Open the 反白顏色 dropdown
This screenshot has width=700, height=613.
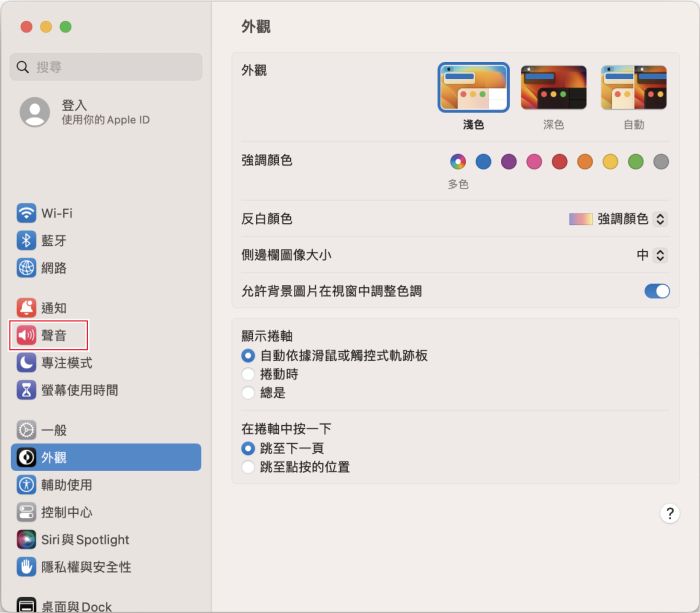coord(618,219)
